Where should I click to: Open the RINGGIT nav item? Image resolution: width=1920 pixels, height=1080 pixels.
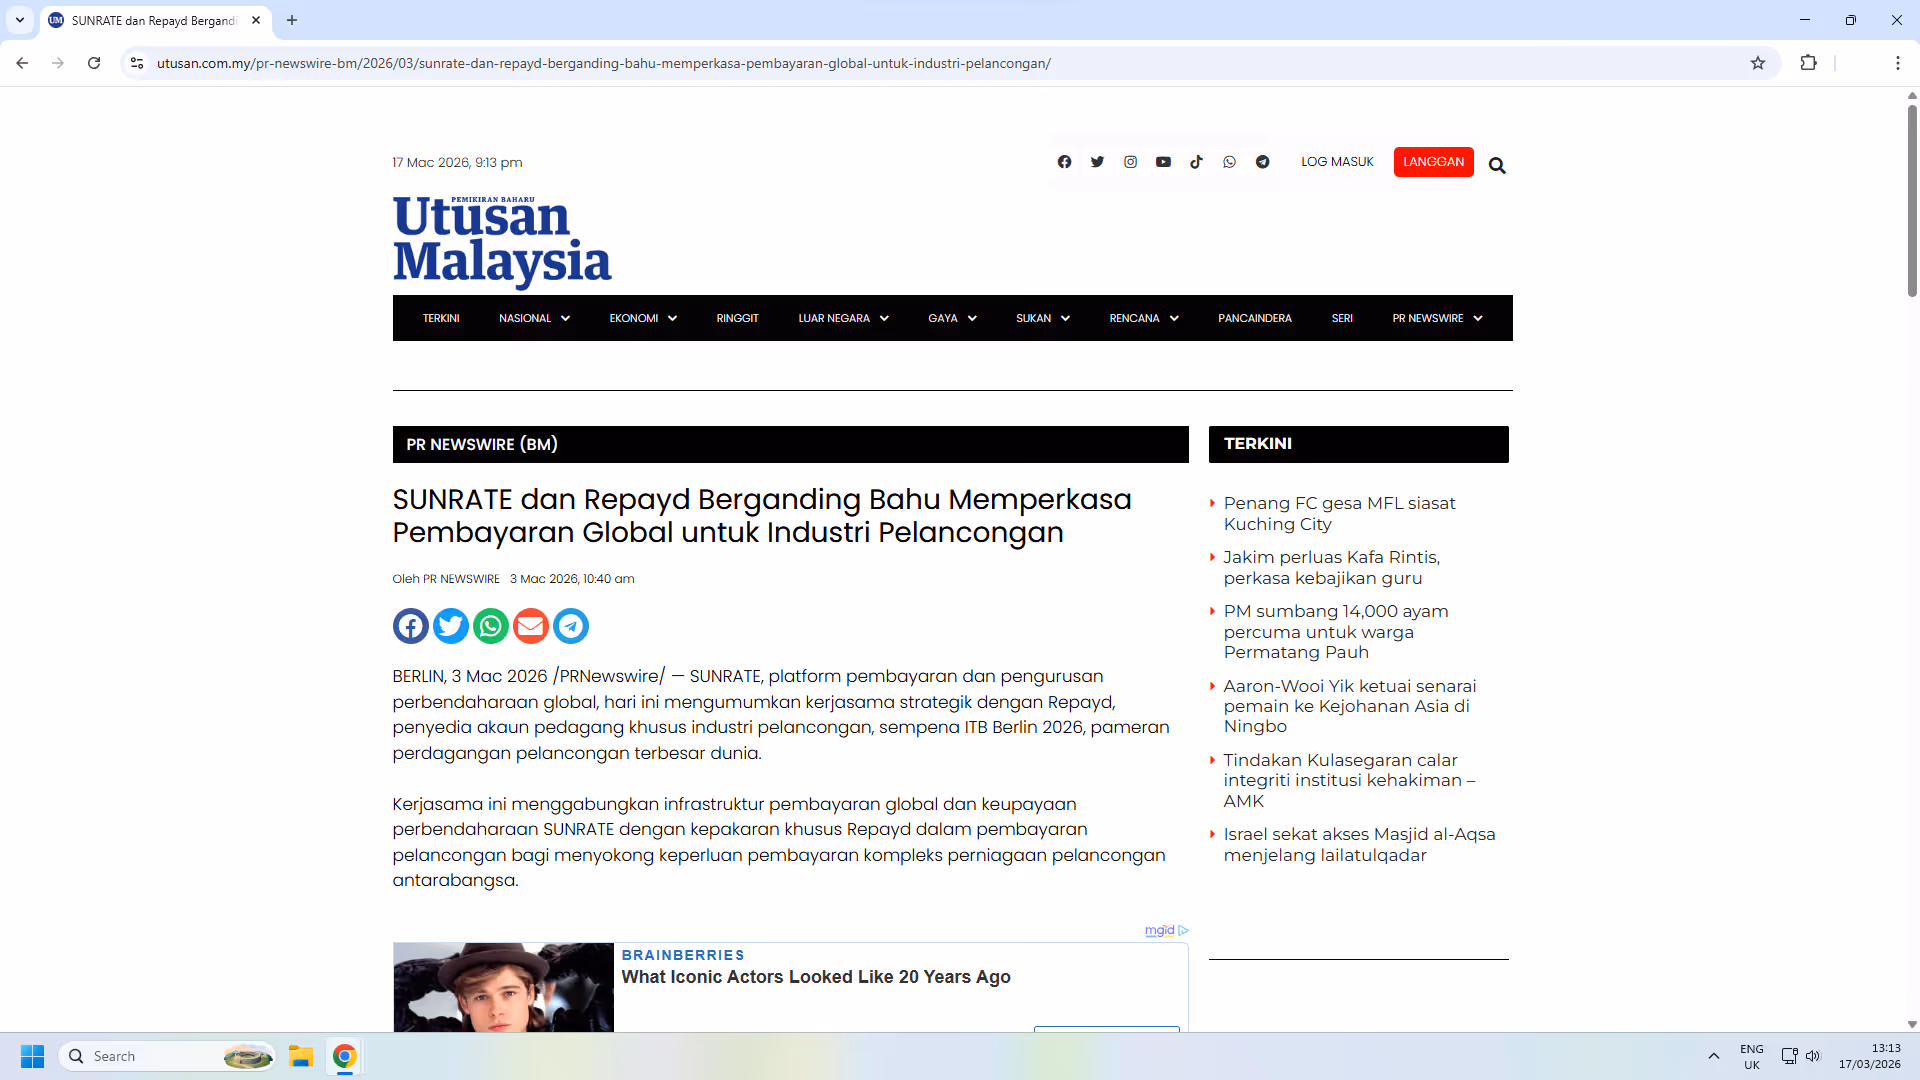coord(737,318)
